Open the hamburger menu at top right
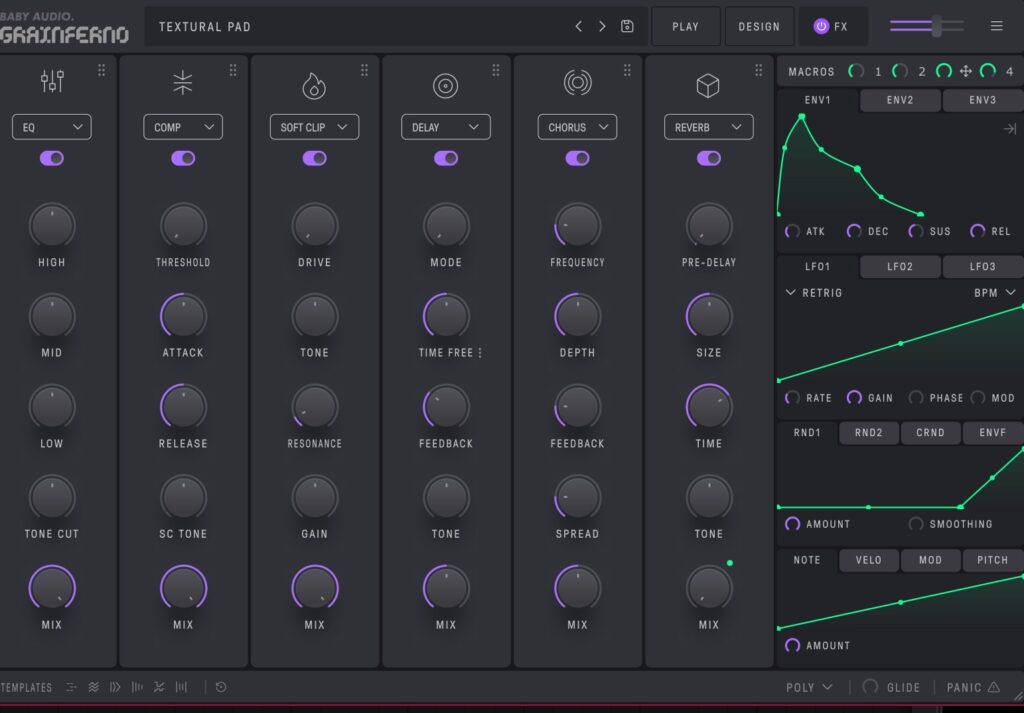 996,27
